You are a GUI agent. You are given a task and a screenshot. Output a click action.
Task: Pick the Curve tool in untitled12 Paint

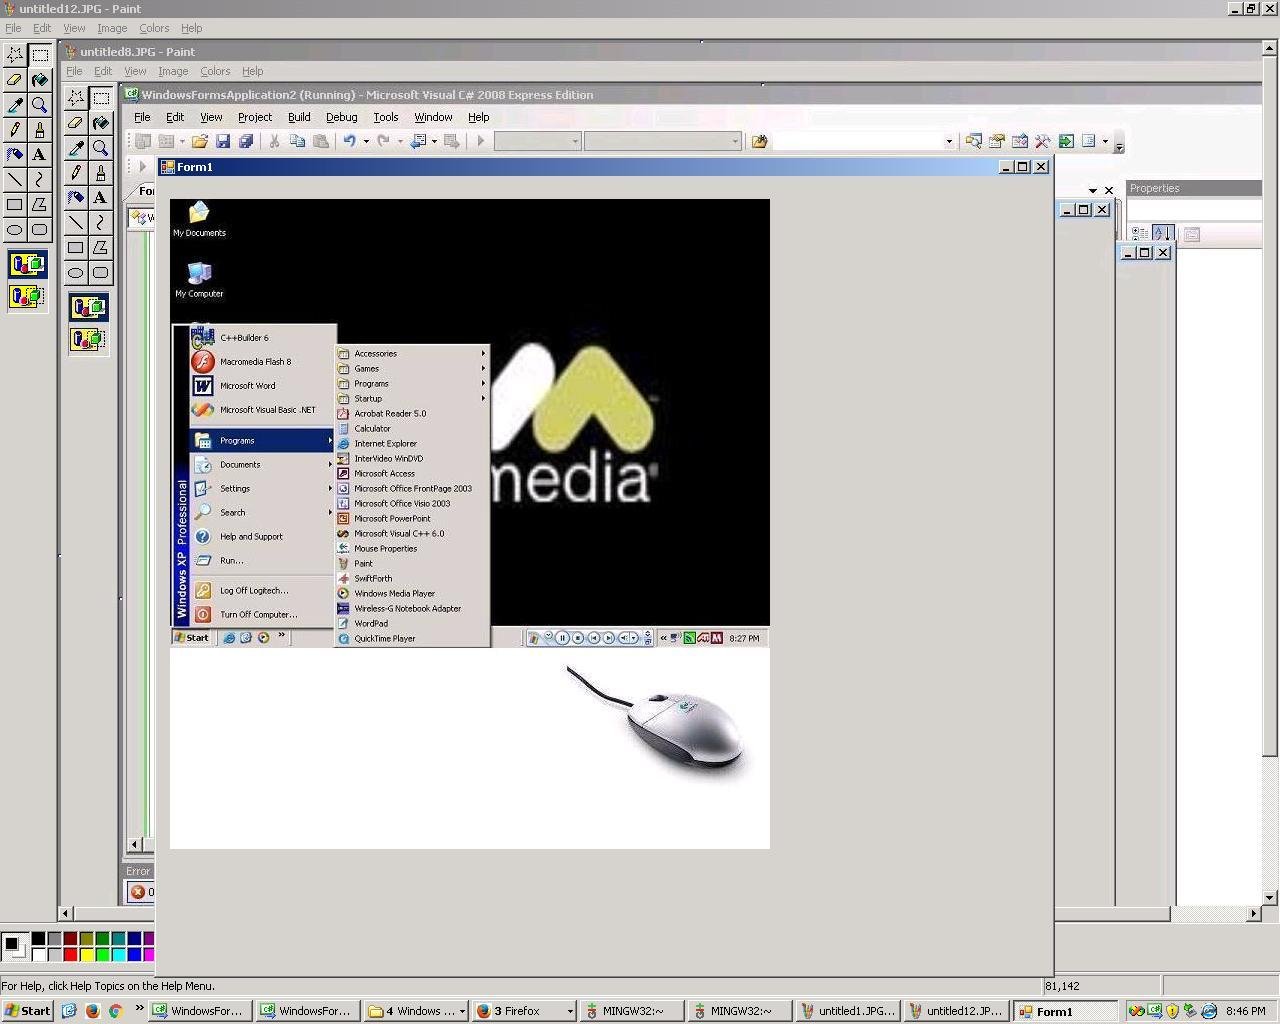coord(40,180)
